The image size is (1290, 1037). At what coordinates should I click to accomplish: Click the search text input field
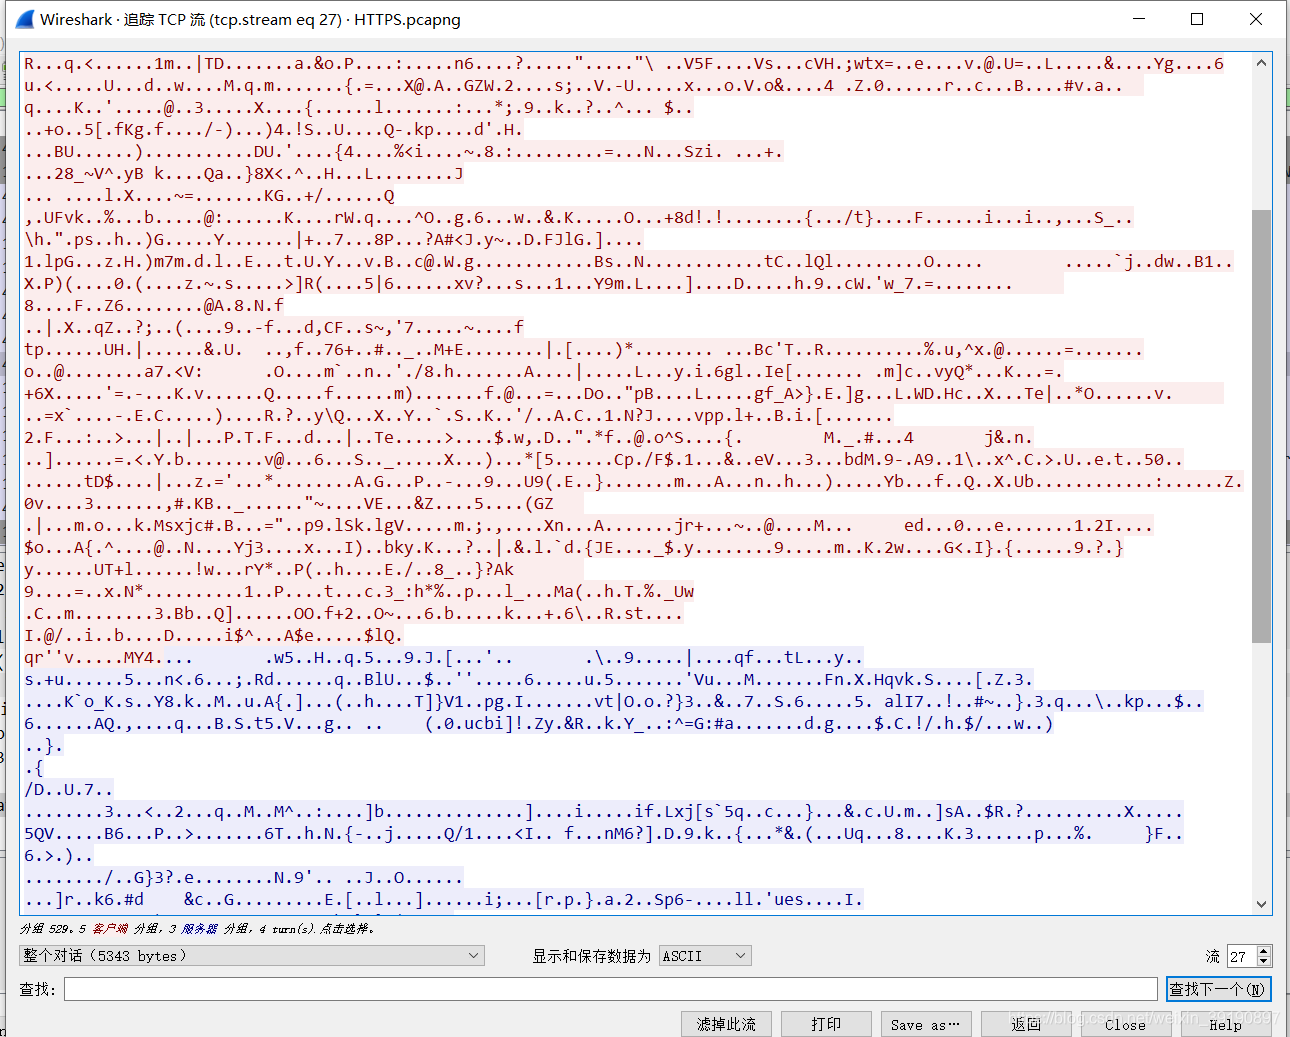point(610,989)
